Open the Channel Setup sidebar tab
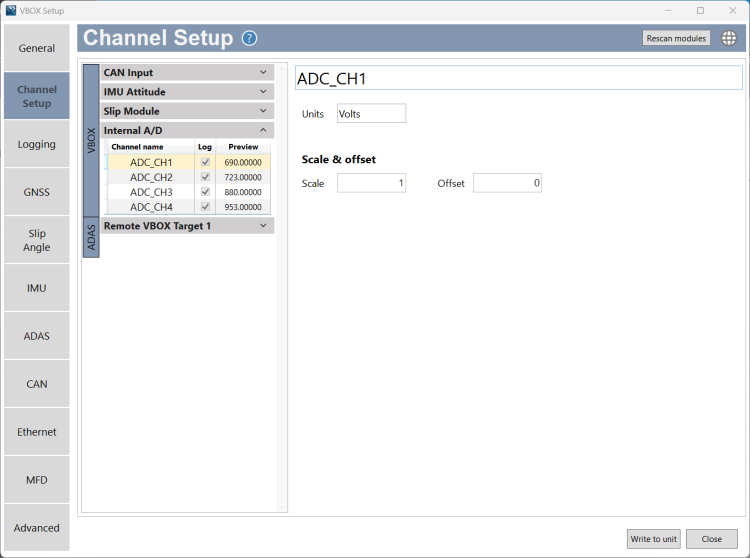Screen dimensions: 750x558 pos(37,96)
